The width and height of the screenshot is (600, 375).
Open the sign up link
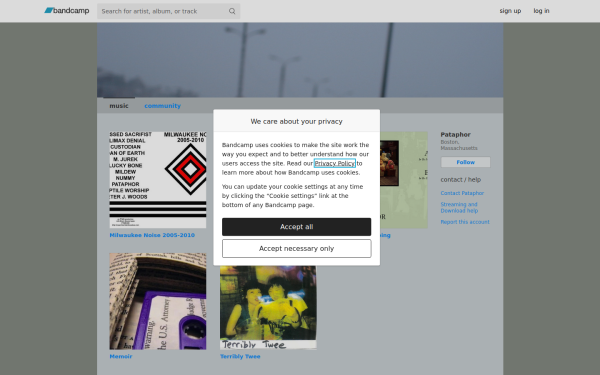pos(510,11)
